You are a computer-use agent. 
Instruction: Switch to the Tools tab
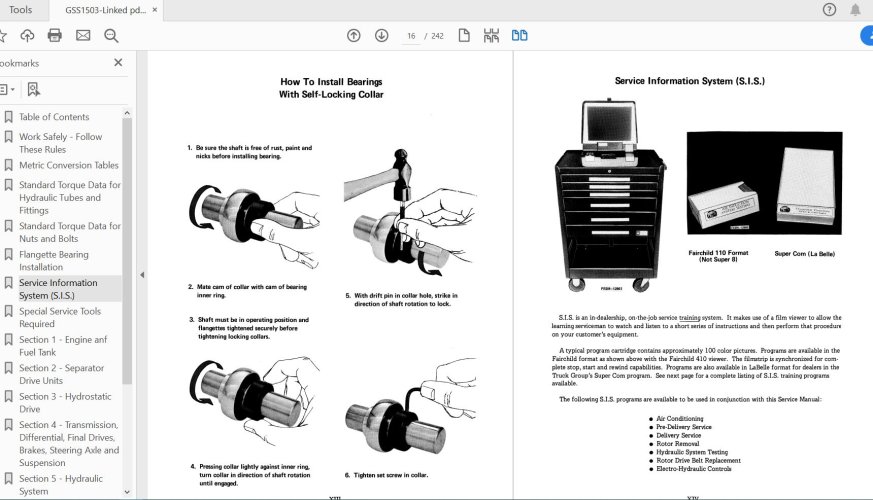click(x=20, y=10)
